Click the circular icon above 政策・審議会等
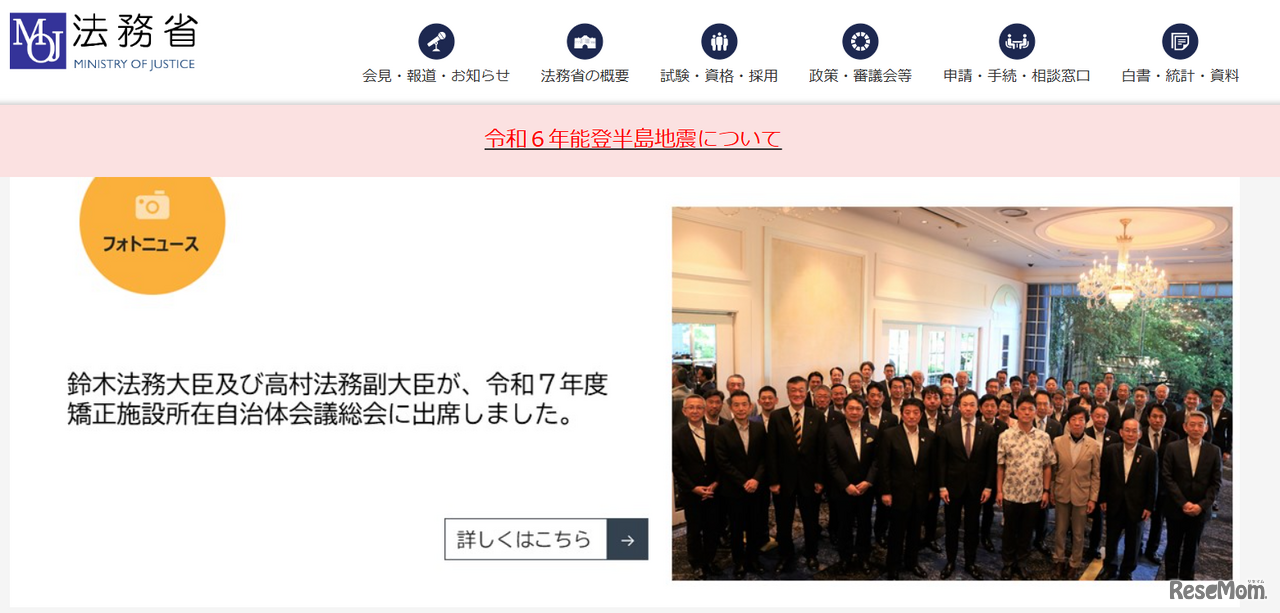This screenshot has height=613, width=1280. coord(860,42)
